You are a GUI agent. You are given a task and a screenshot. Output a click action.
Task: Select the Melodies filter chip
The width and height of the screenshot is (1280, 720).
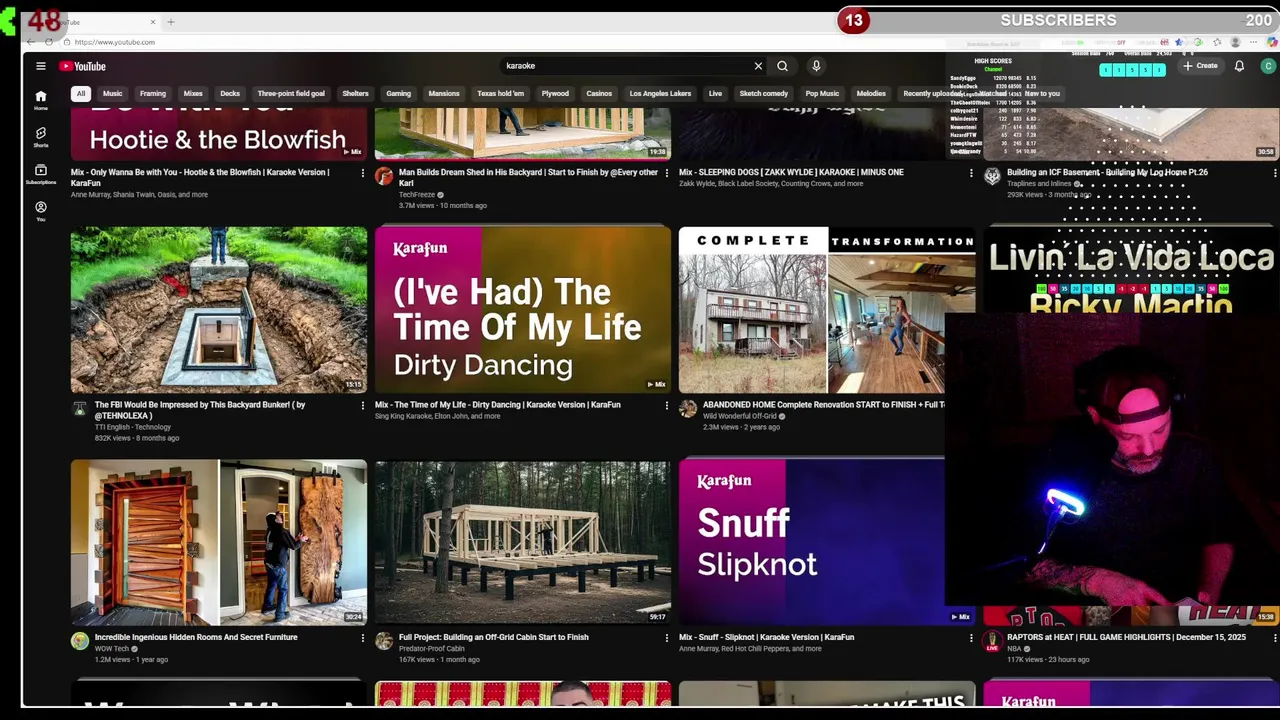point(871,94)
